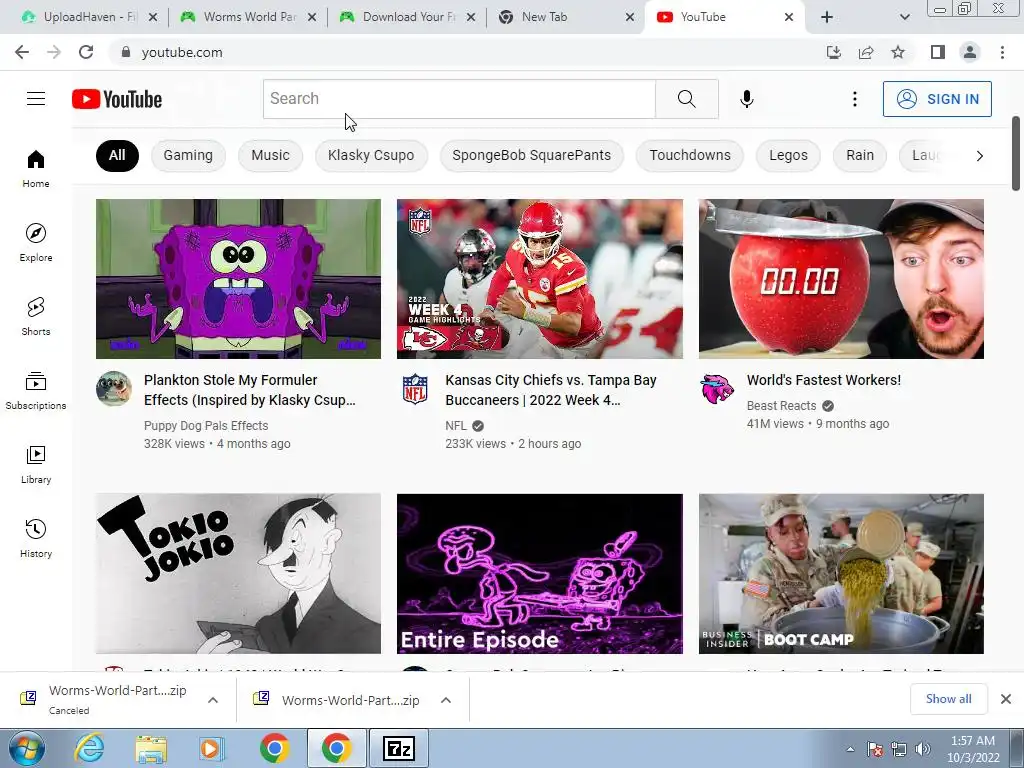Start voice search with microphone icon
The image size is (1024, 768).
click(x=746, y=99)
